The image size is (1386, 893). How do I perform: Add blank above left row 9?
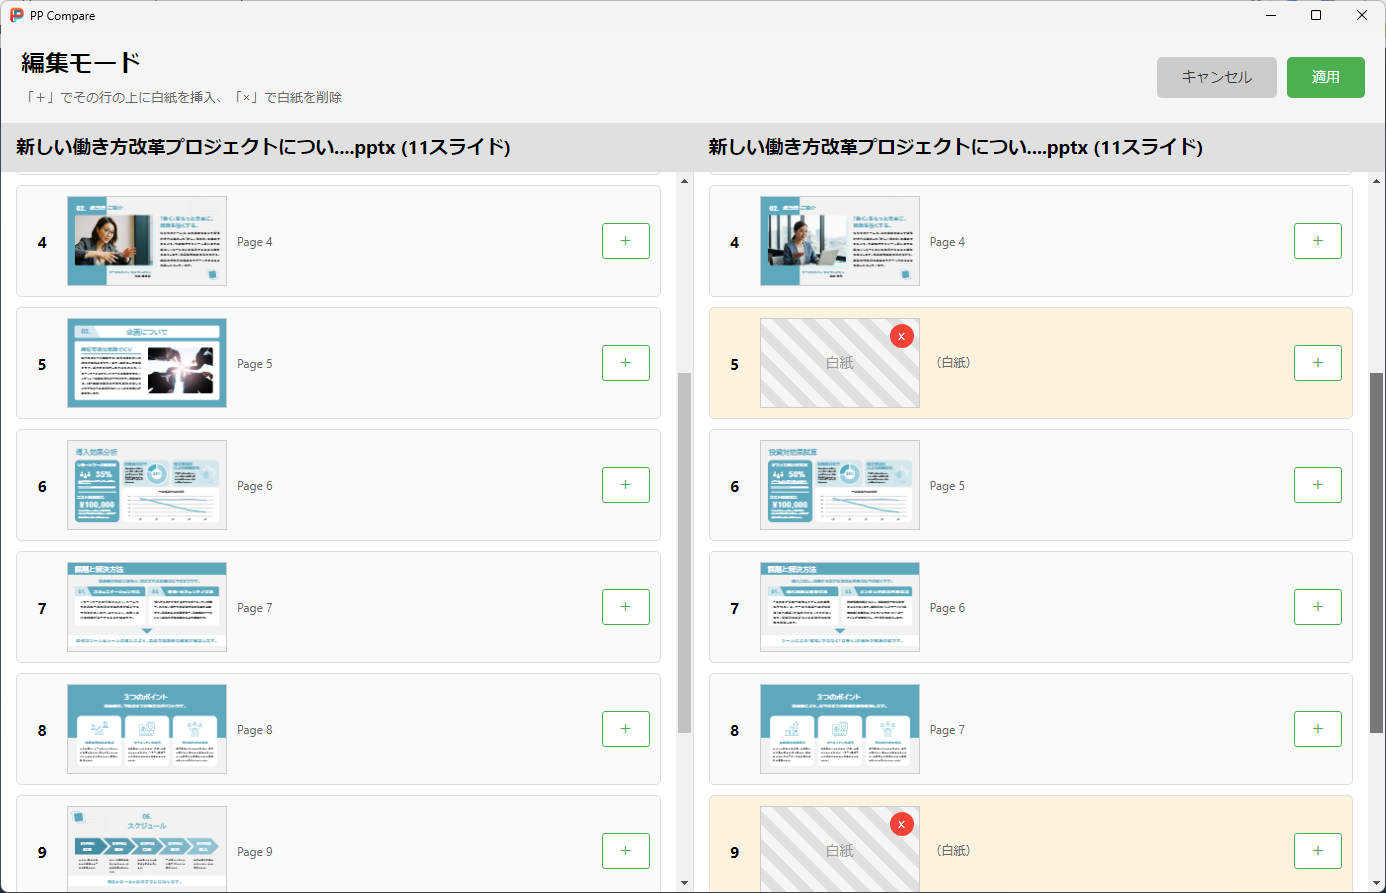tap(625, 851)
